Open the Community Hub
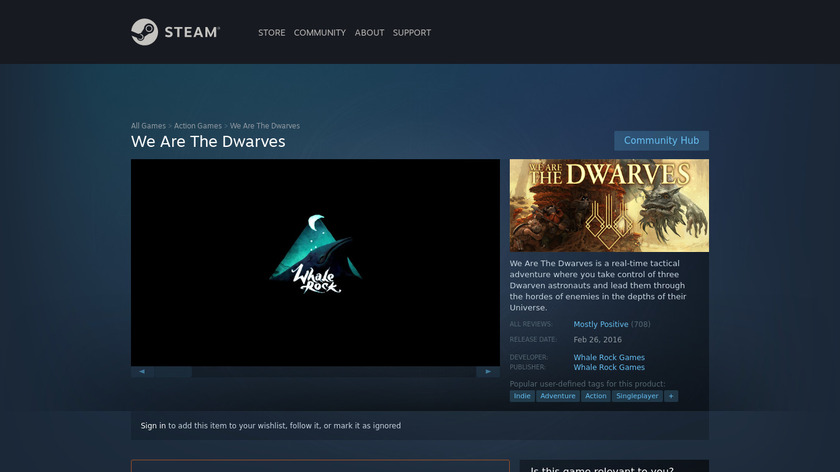The width and height of the screenshot is (840, 472). click(x=661, y=140)
